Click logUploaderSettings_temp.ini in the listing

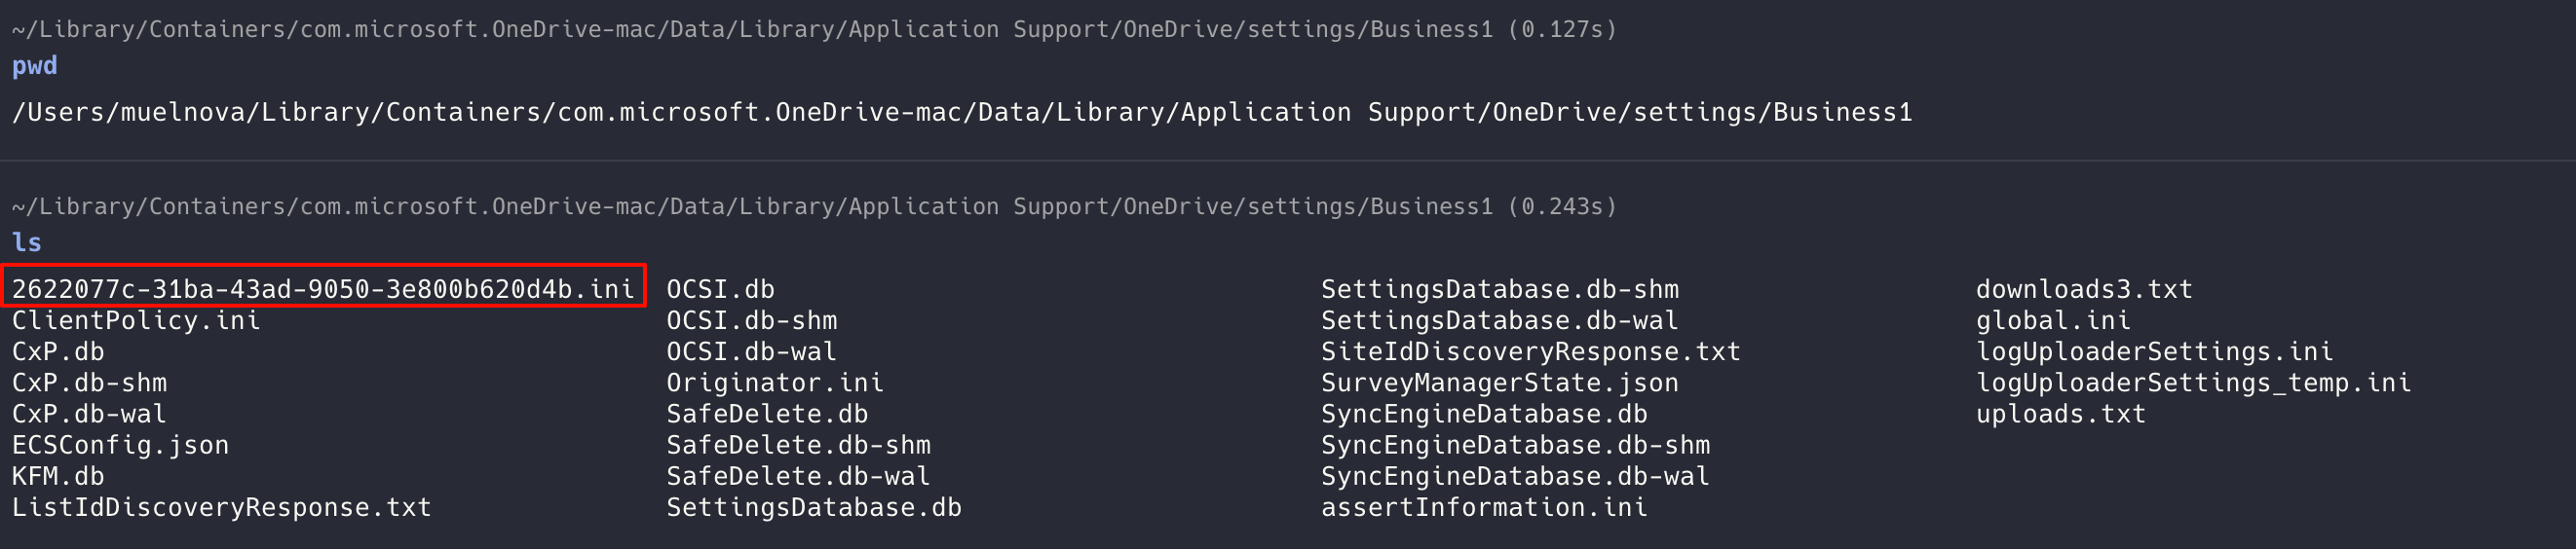(2192, 383)
